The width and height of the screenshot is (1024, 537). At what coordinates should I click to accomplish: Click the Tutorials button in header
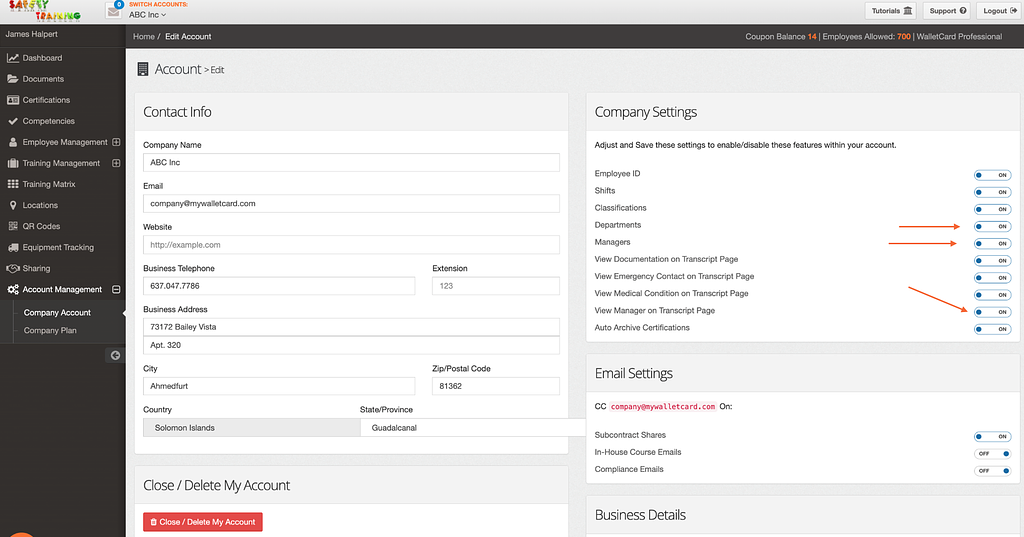892,11
